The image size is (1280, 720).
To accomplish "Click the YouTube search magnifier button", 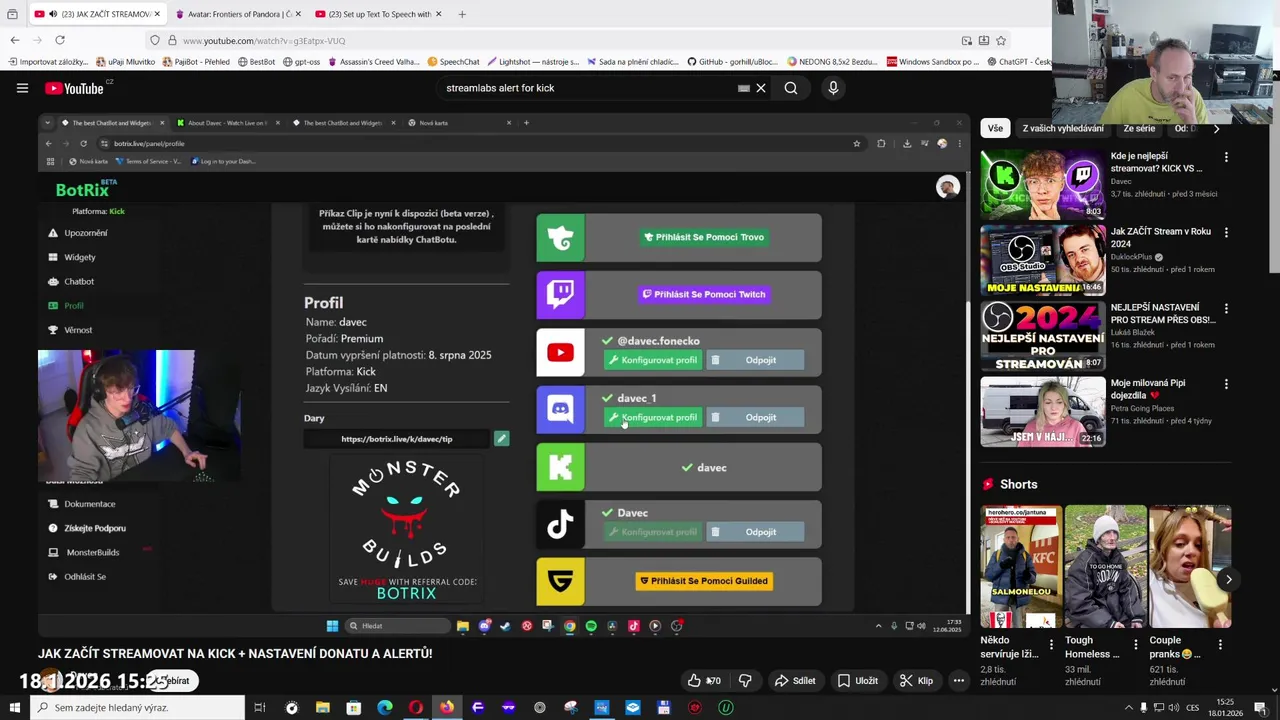I will 791,88.
